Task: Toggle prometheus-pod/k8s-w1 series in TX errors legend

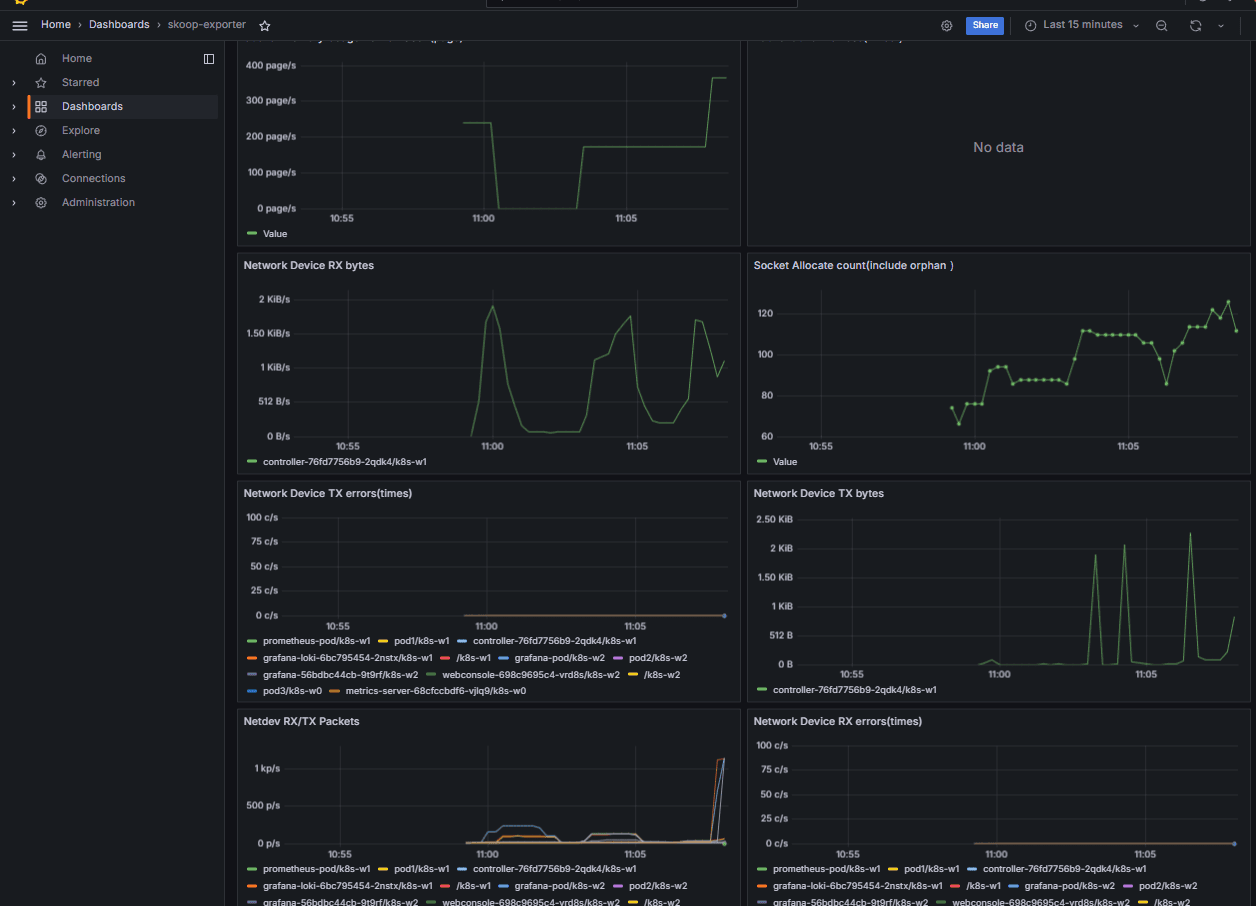Action: [x=316, y=641]
